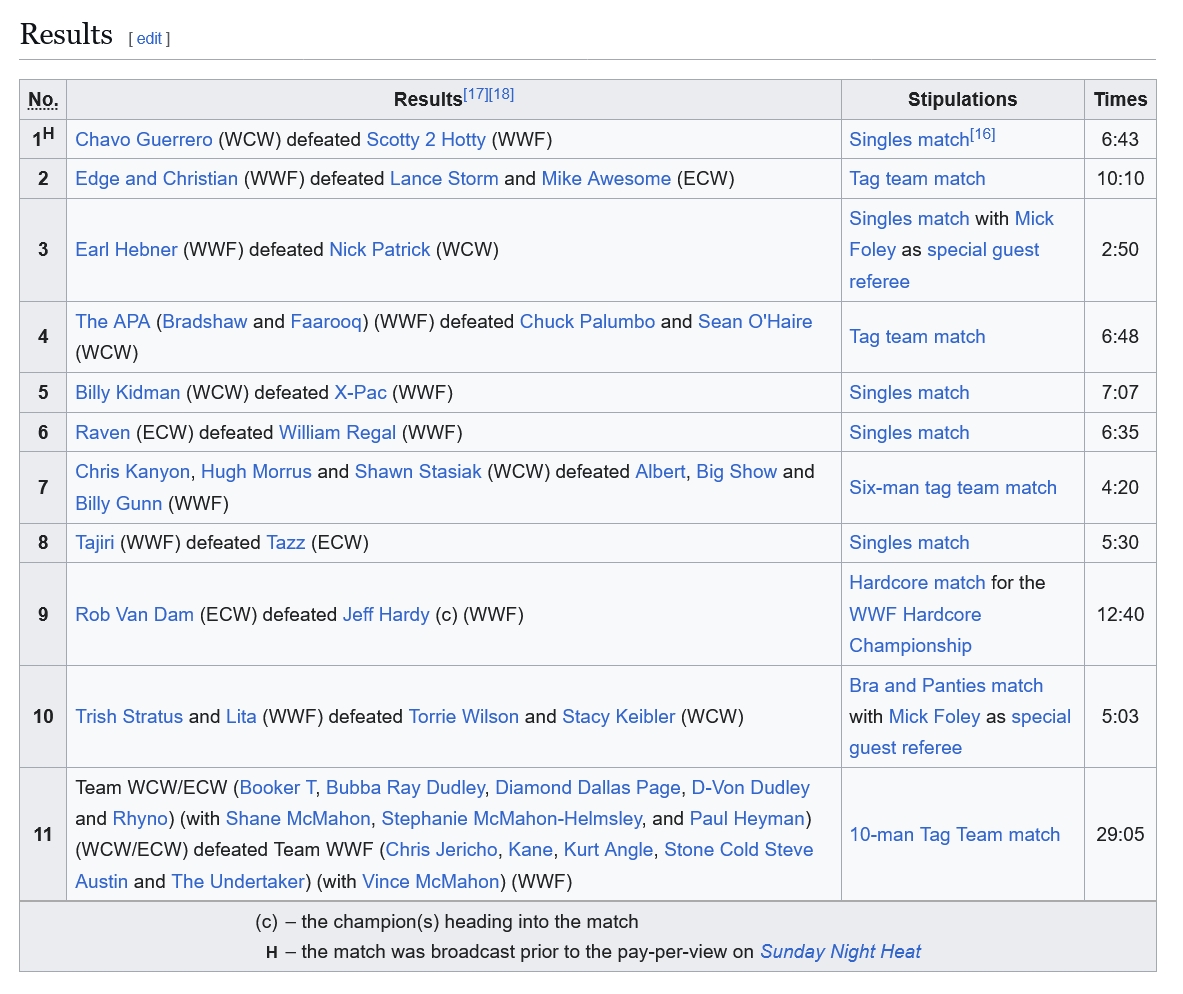Open the Stephanie McMahon-Helmsley link
This screenshot has height=994, width=1183.
[512, 819]
